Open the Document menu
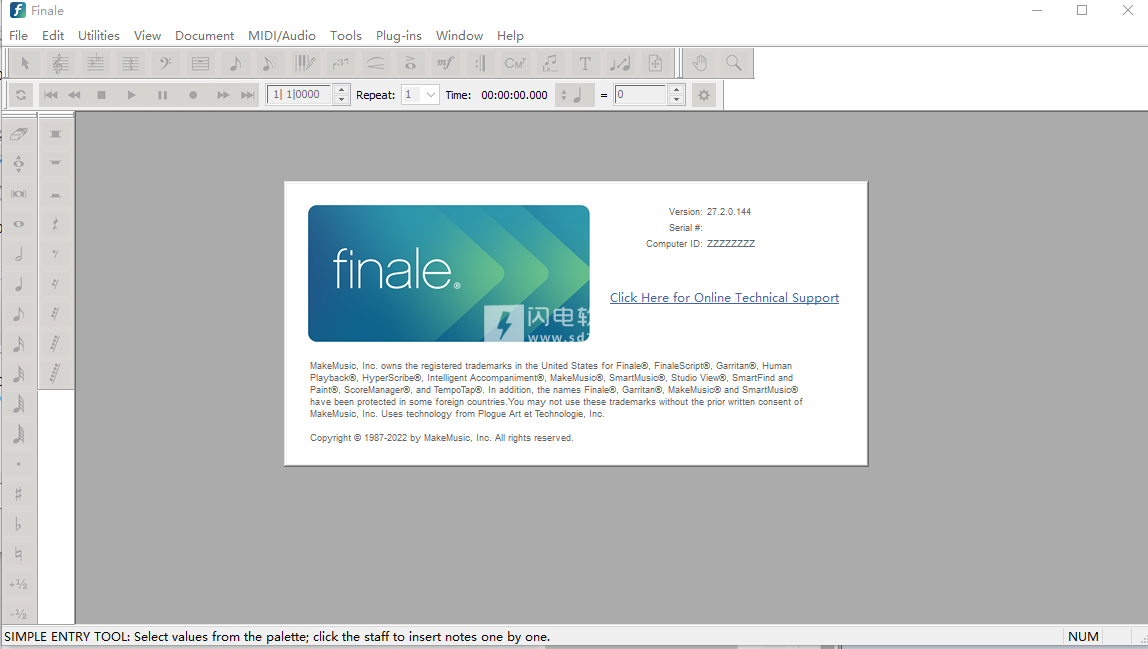Screen dimensions: 1148x649 (204, 35)
